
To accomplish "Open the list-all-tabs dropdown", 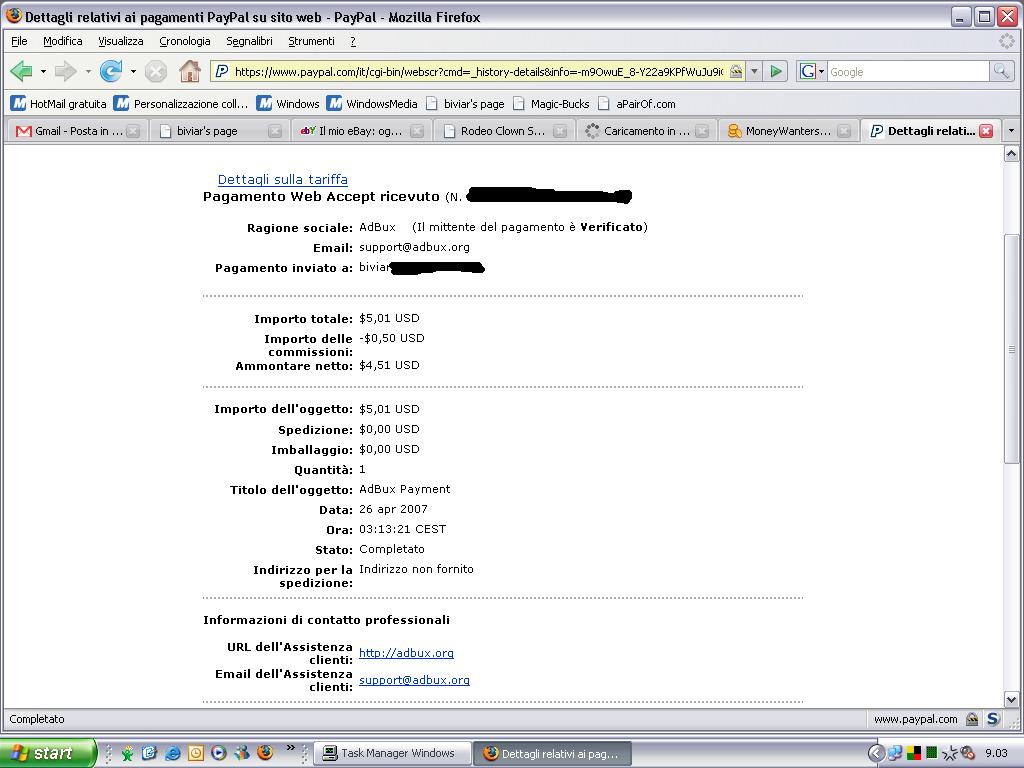I will point(1012,131).
